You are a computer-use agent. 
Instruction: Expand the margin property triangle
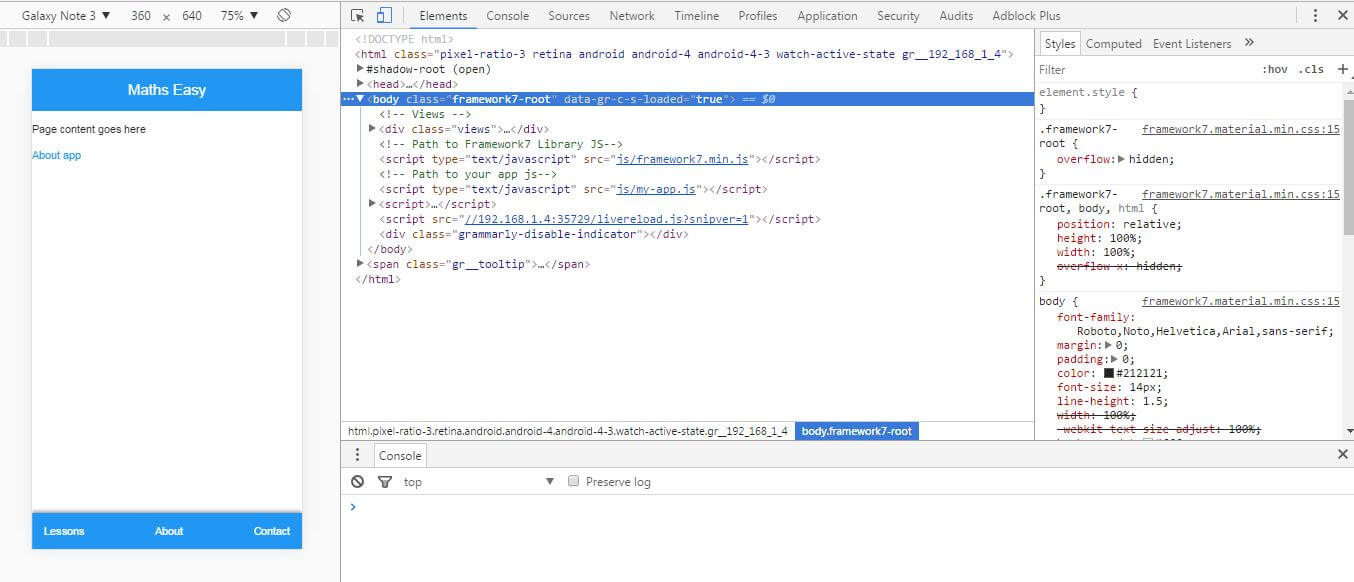pyautogui.click(x=1109, y=345)
